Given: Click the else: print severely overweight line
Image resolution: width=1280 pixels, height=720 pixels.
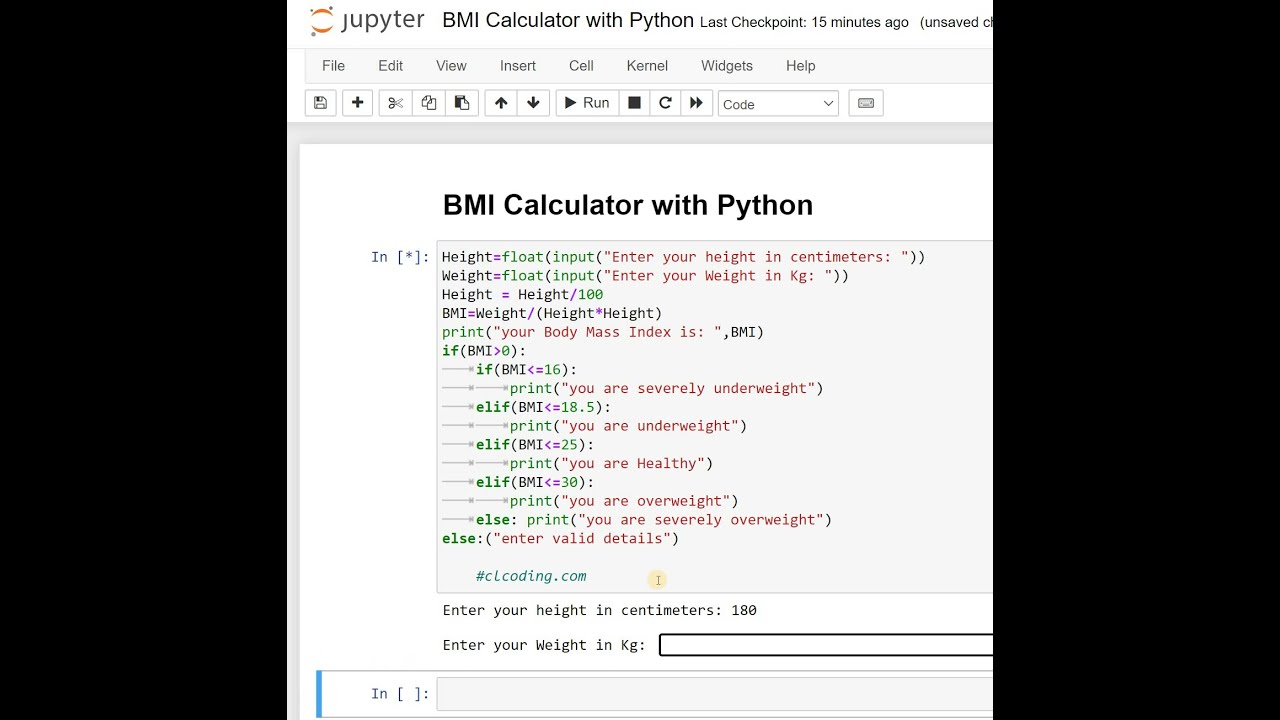Looking at the screenshot, I should tap(654, 520).
